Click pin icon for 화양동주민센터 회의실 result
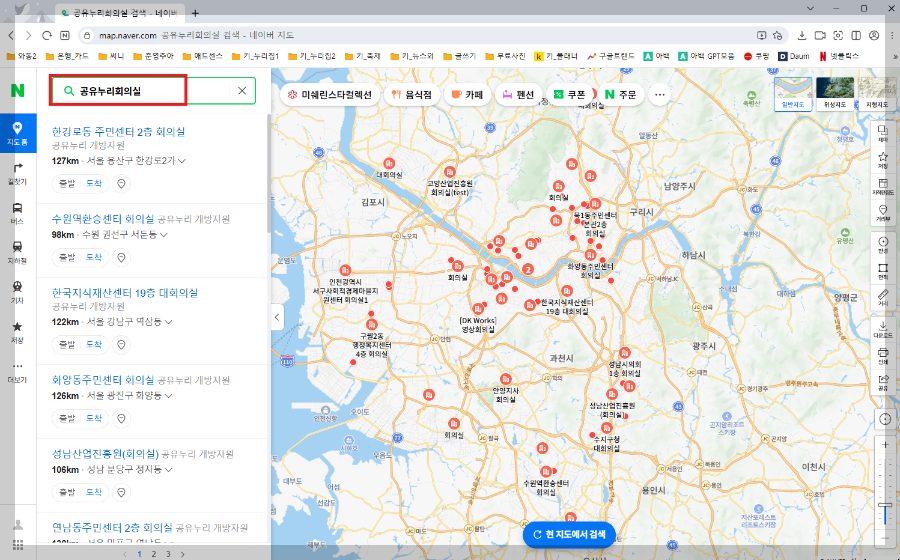 [121, 418]
